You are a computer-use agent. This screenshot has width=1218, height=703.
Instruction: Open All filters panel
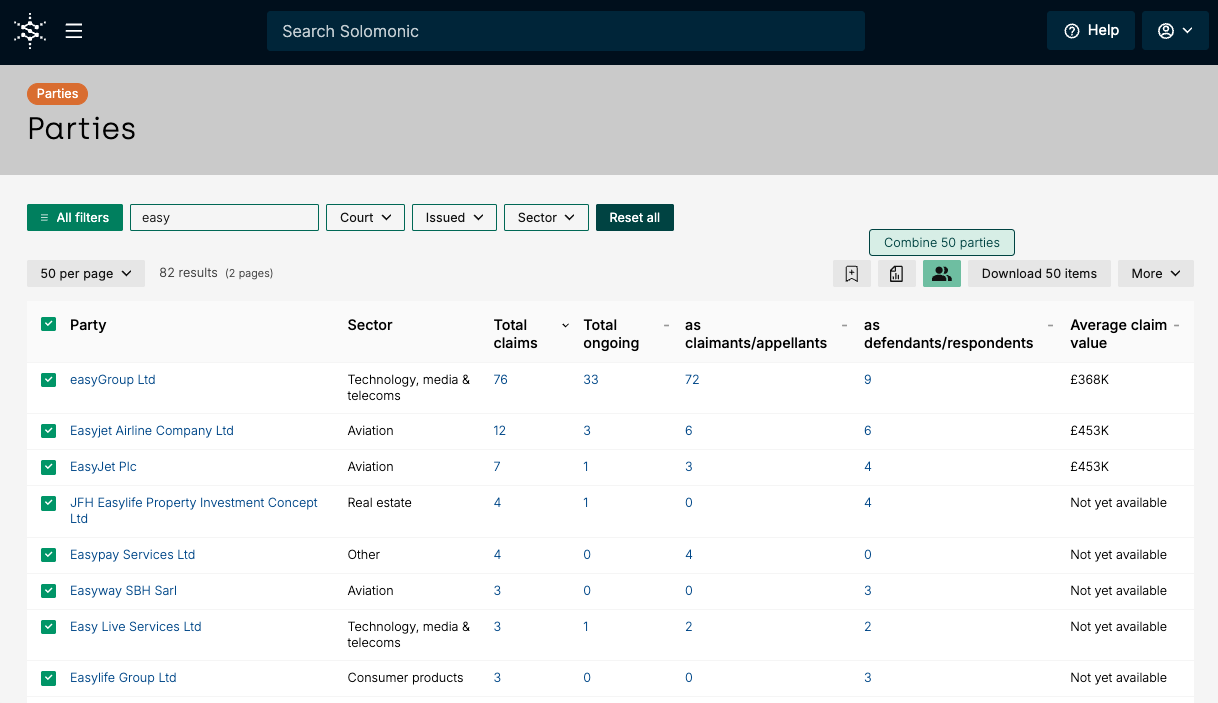[75, 218]
